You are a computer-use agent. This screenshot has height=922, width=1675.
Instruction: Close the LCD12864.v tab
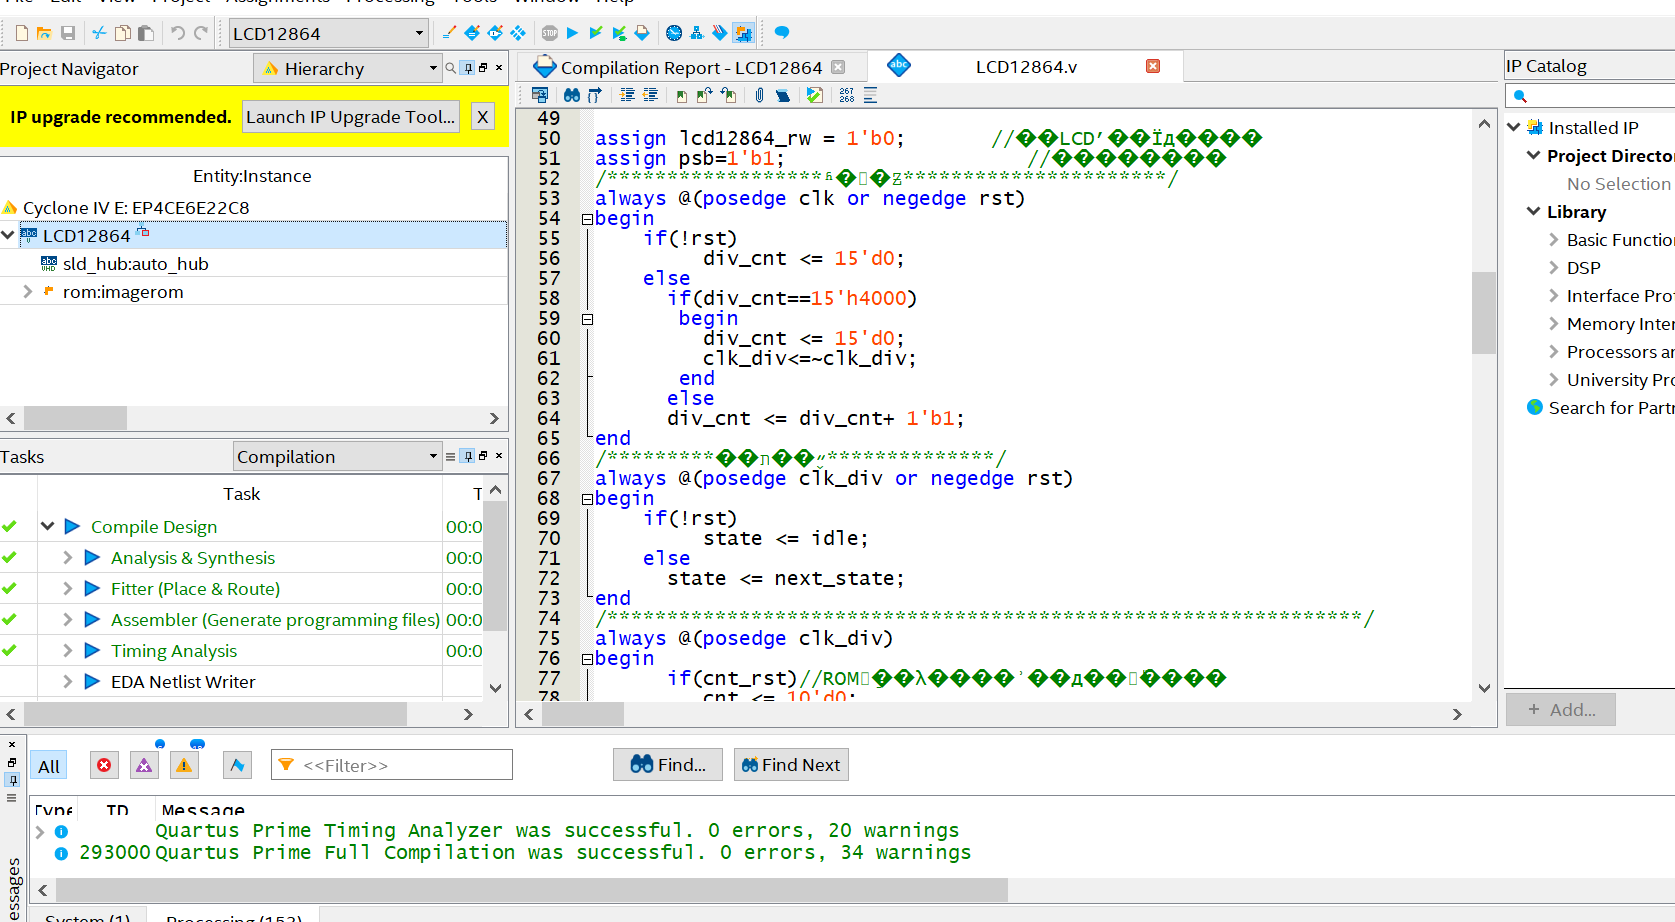pyautogui.click(x=1153, y=66)
